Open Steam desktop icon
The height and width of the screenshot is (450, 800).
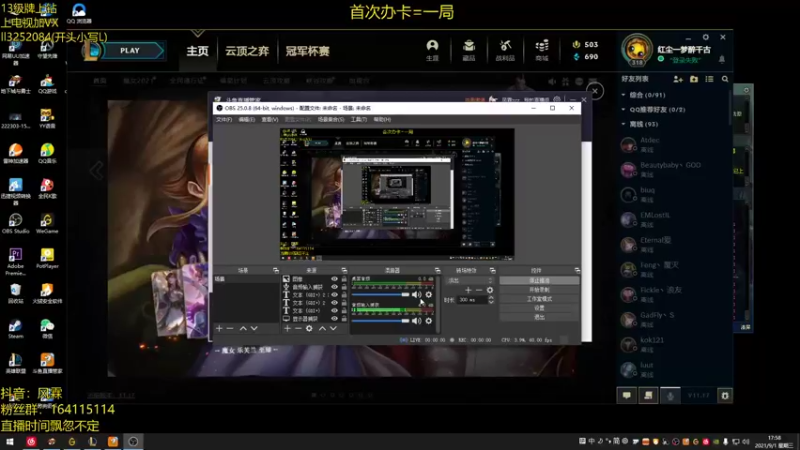click(15, 329)
